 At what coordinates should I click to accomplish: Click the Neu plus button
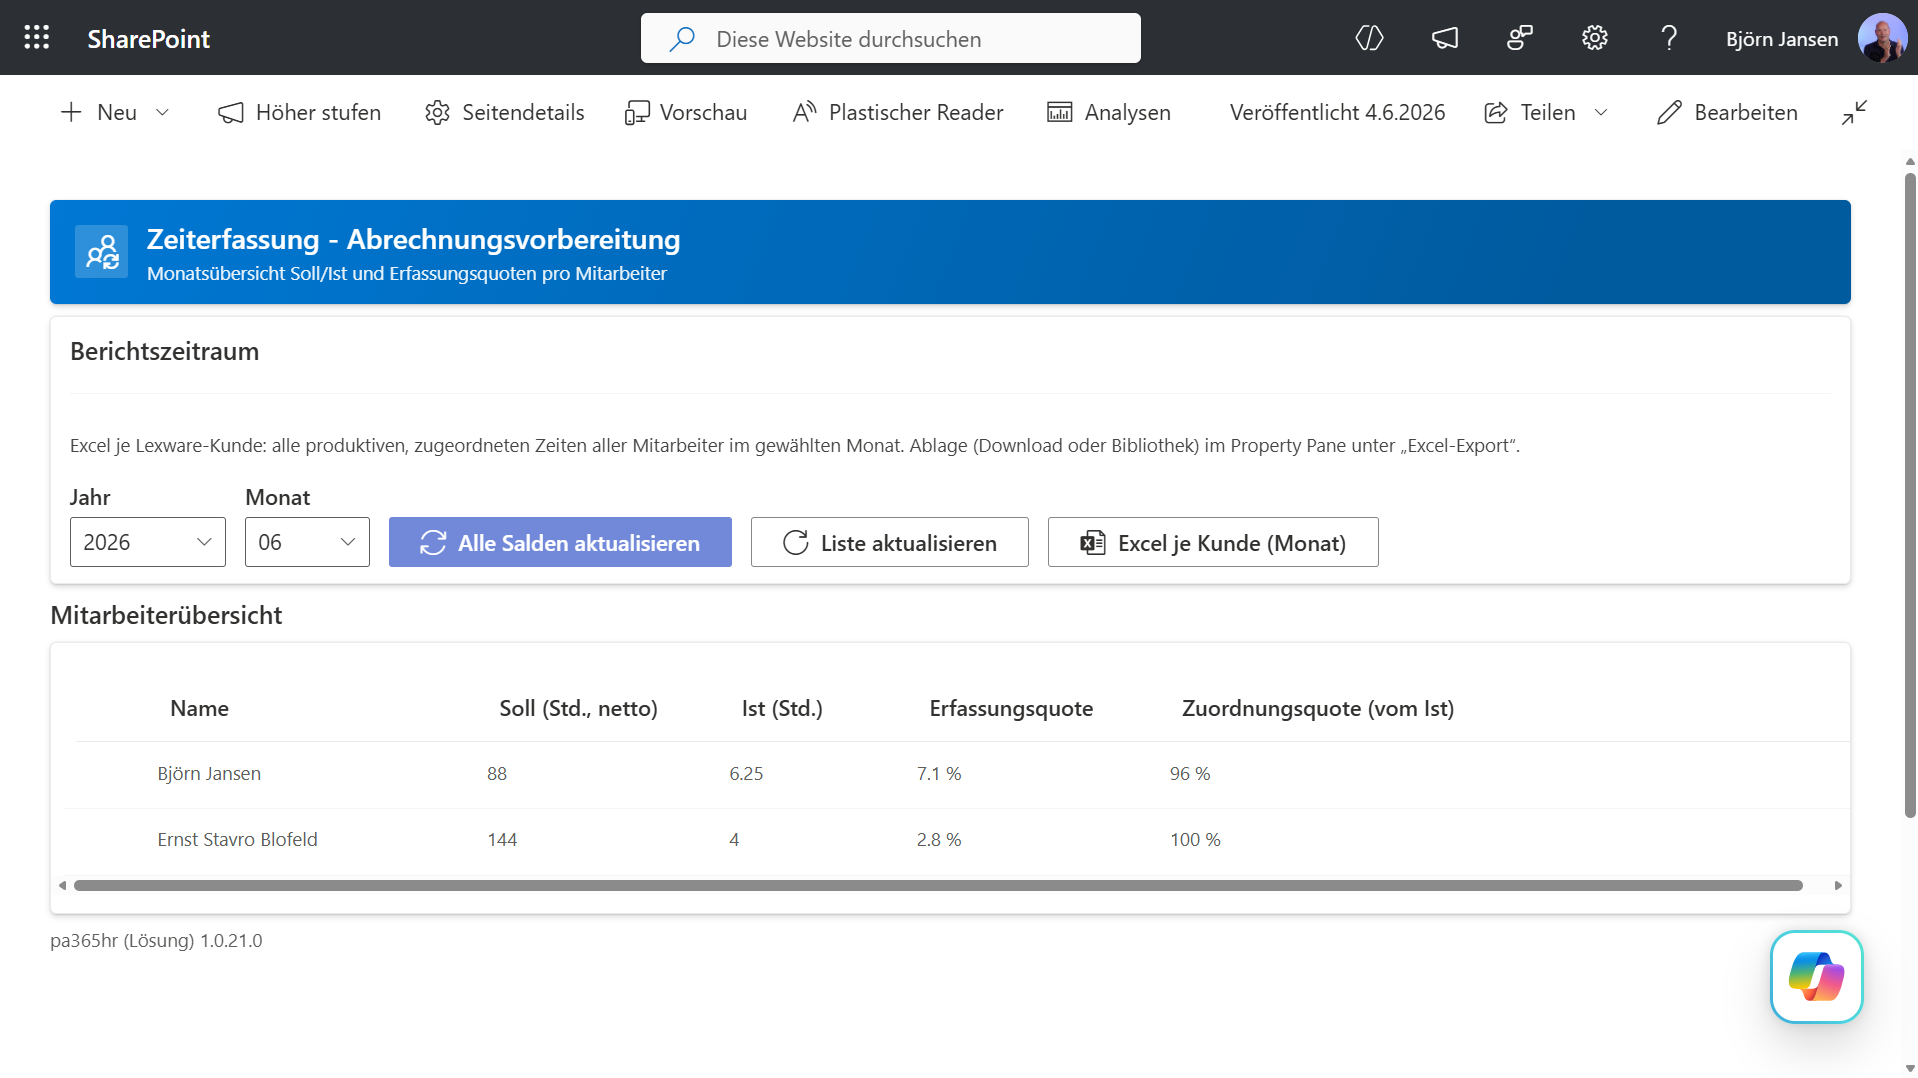98,112
